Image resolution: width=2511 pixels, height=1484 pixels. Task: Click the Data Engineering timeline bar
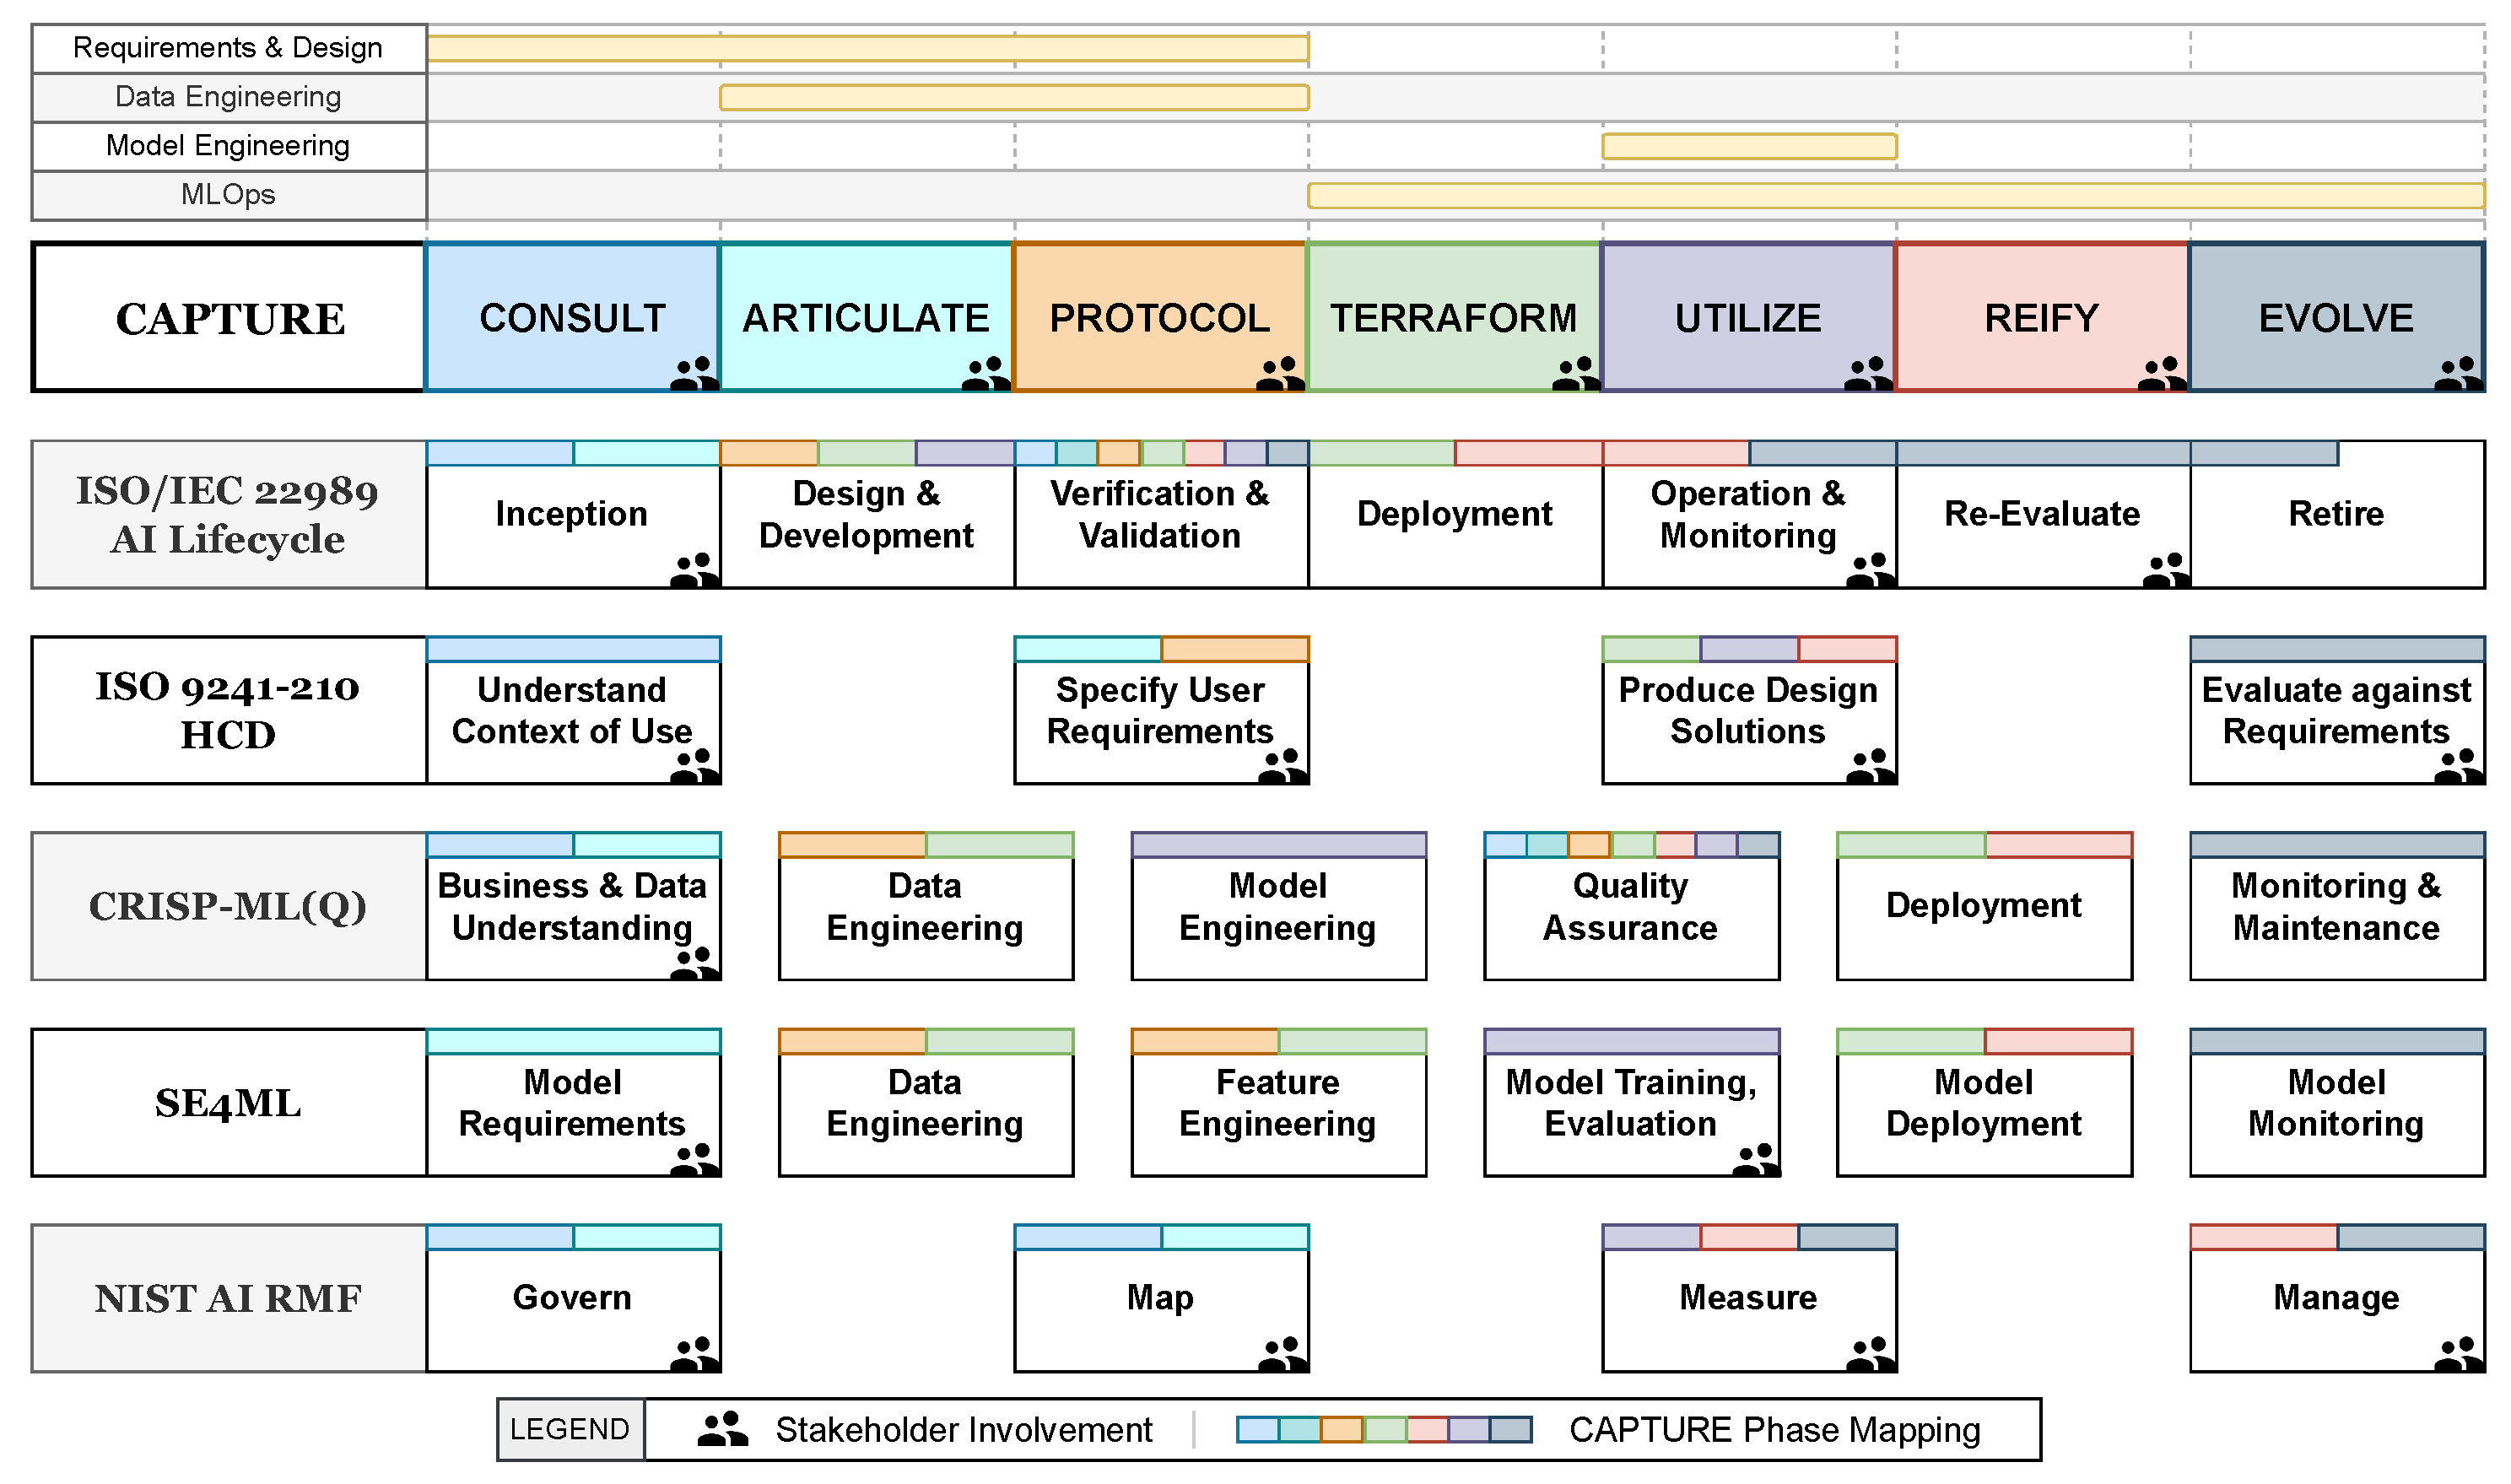[1014, 97]
